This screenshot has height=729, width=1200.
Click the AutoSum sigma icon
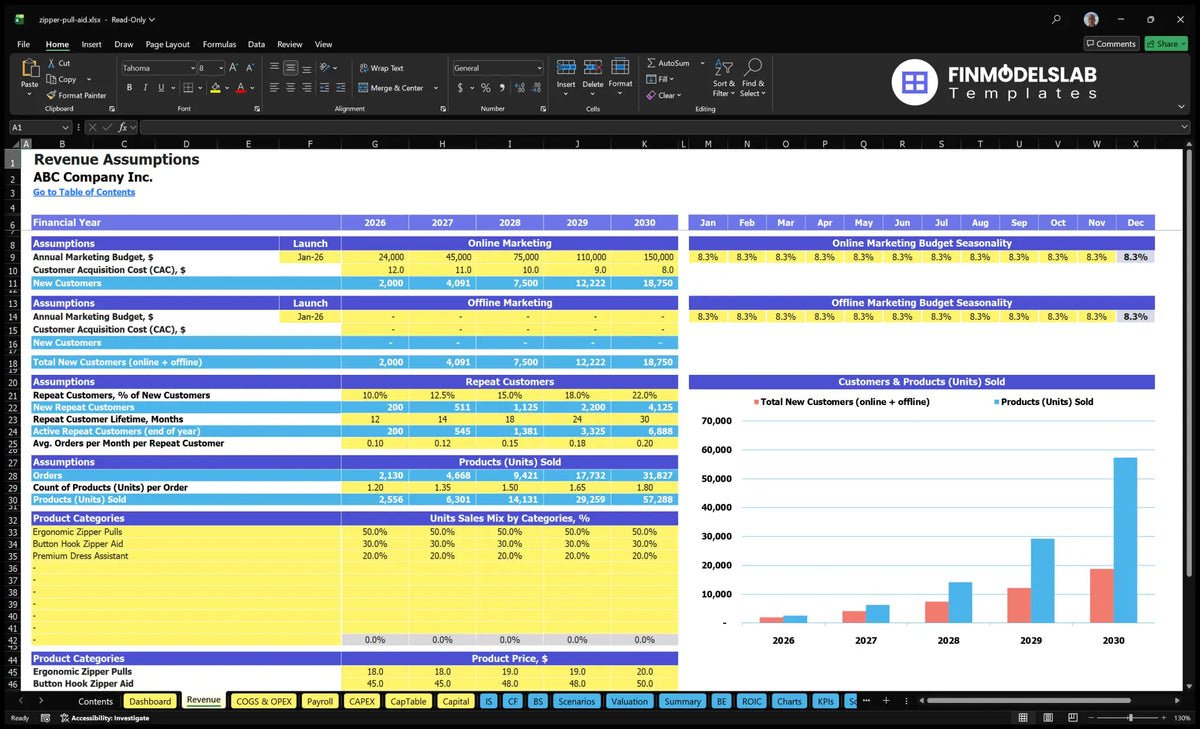click(x=651, y=63)
